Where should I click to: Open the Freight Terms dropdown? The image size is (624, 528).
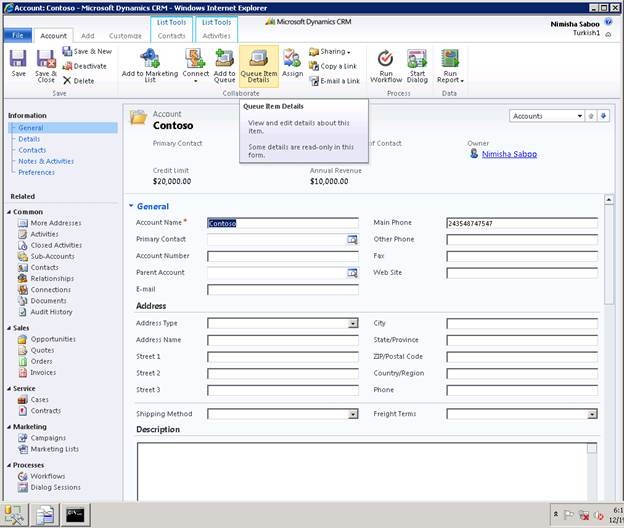pos(592,414)
